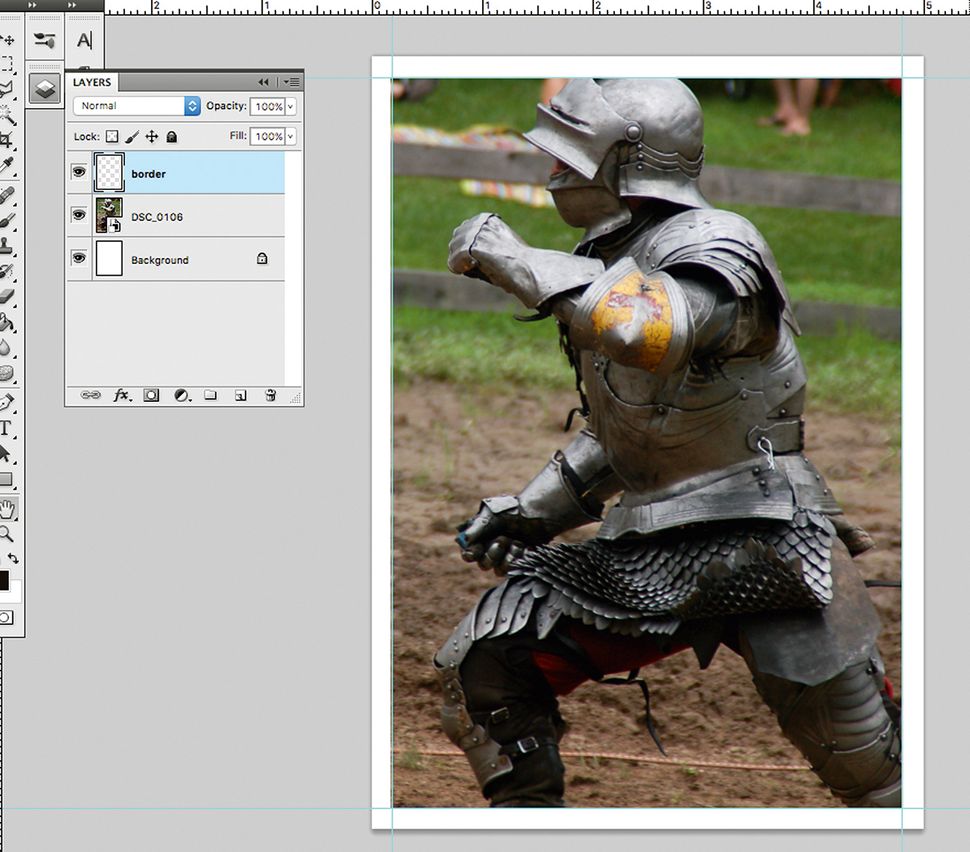Add a new adjustment layer

coord(181,395)
